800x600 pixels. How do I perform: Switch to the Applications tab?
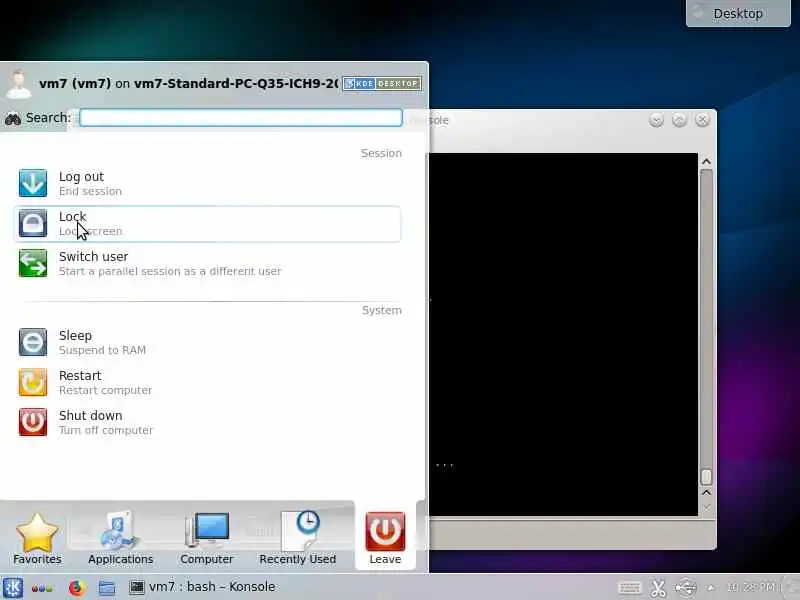click(120, 538)
